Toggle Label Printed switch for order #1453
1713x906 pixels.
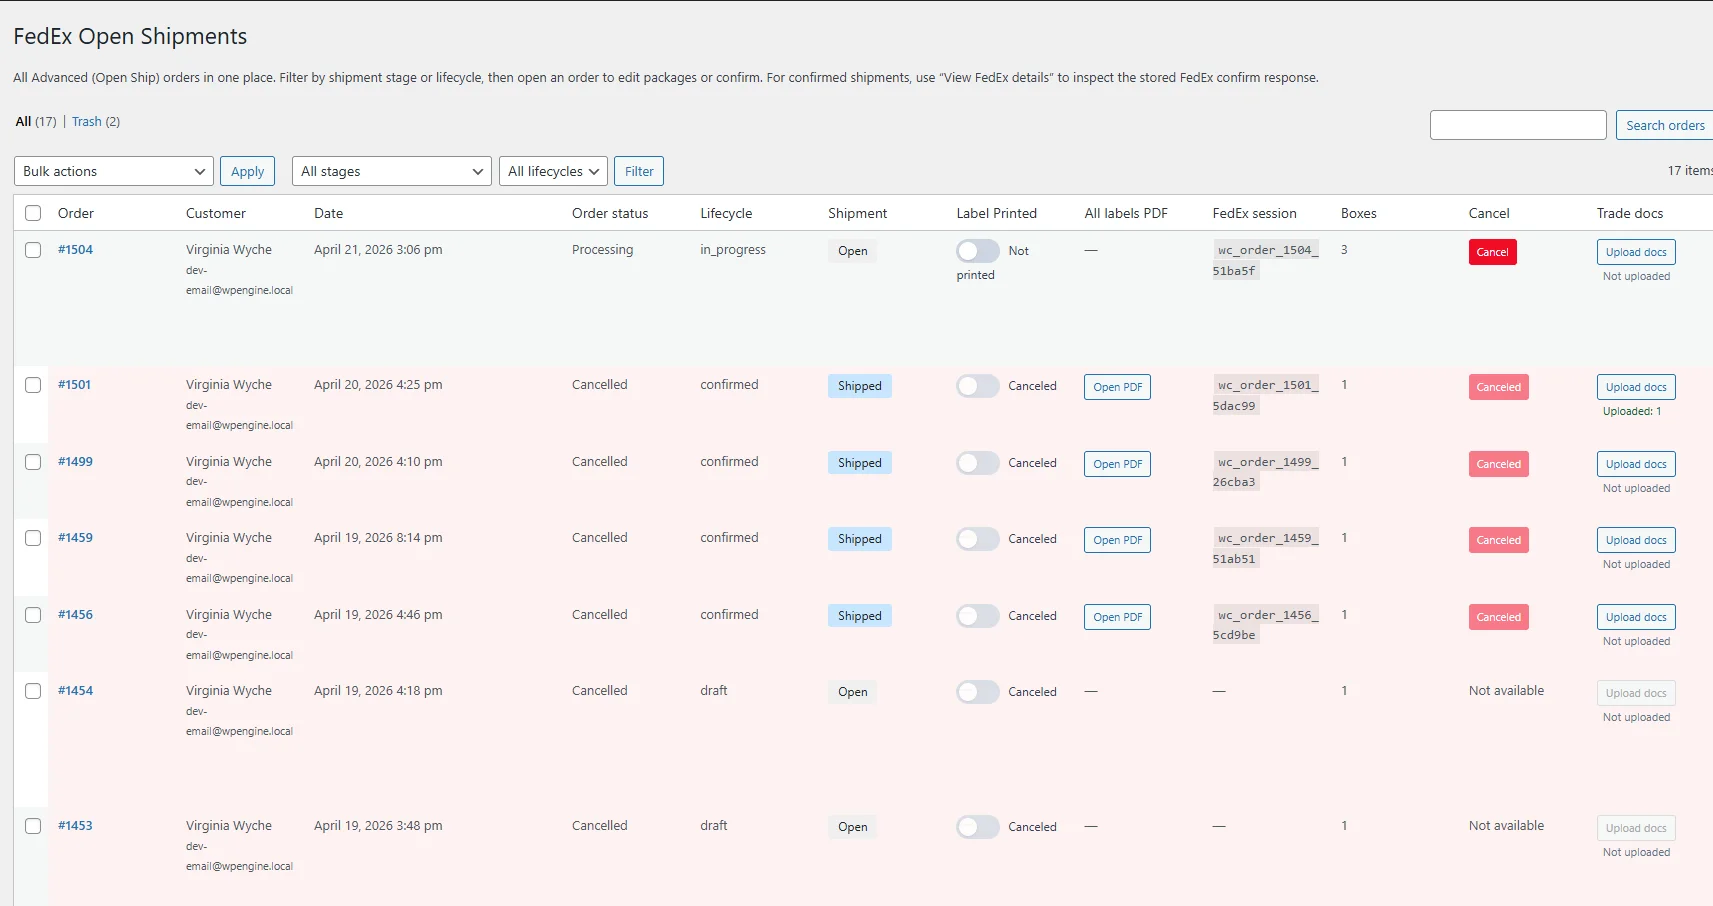[977, 827]
